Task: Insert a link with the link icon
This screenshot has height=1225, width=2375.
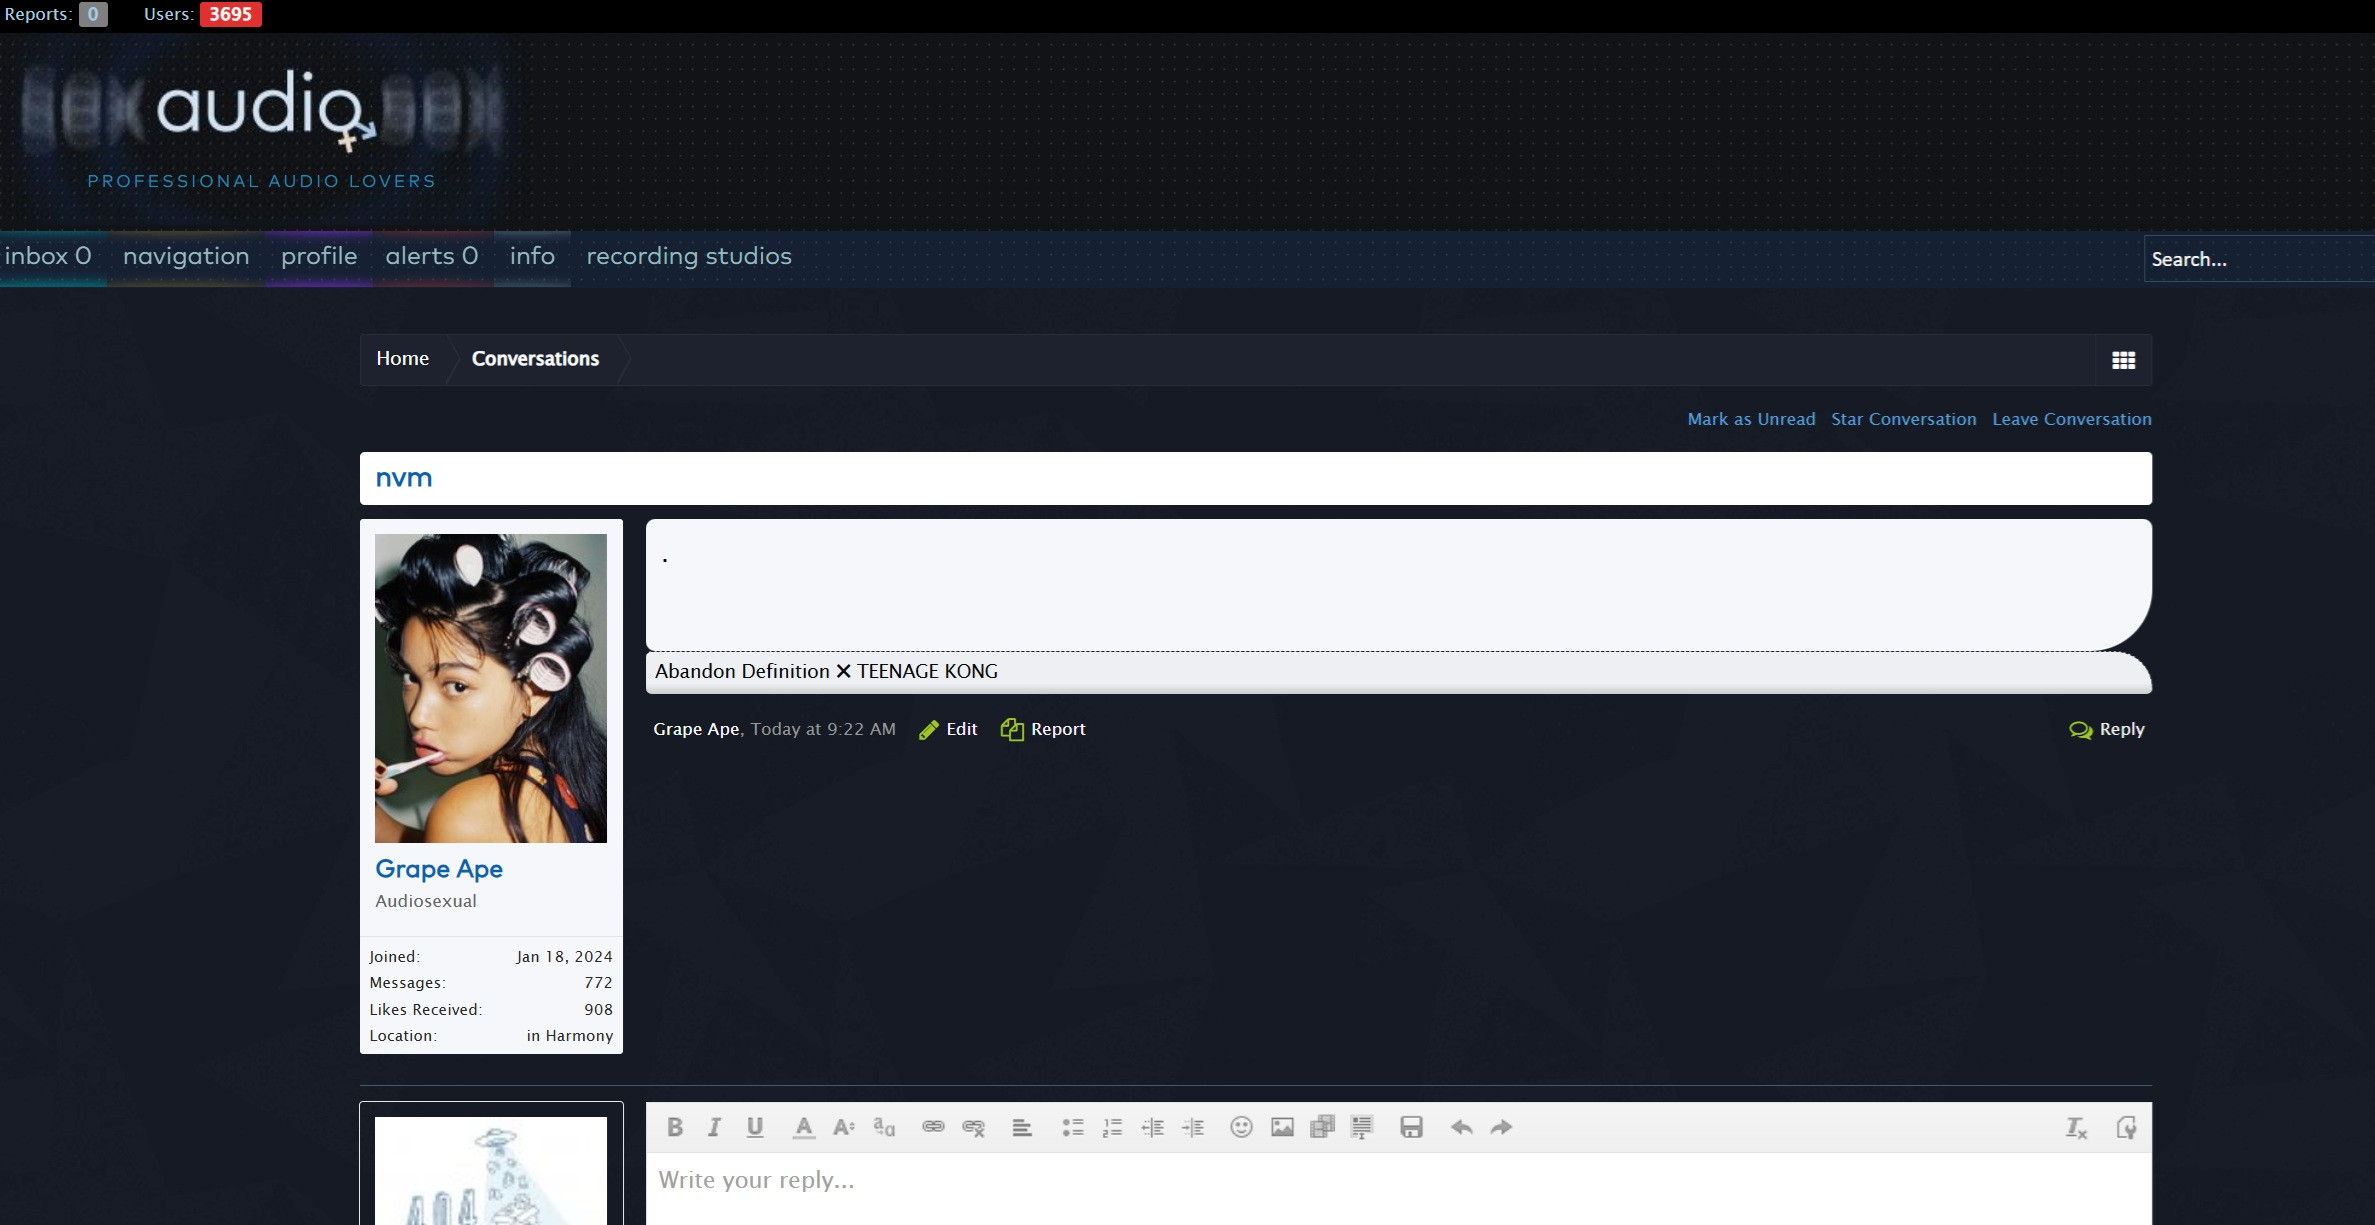Action: pyautogui.click(x=933, y=1127)
